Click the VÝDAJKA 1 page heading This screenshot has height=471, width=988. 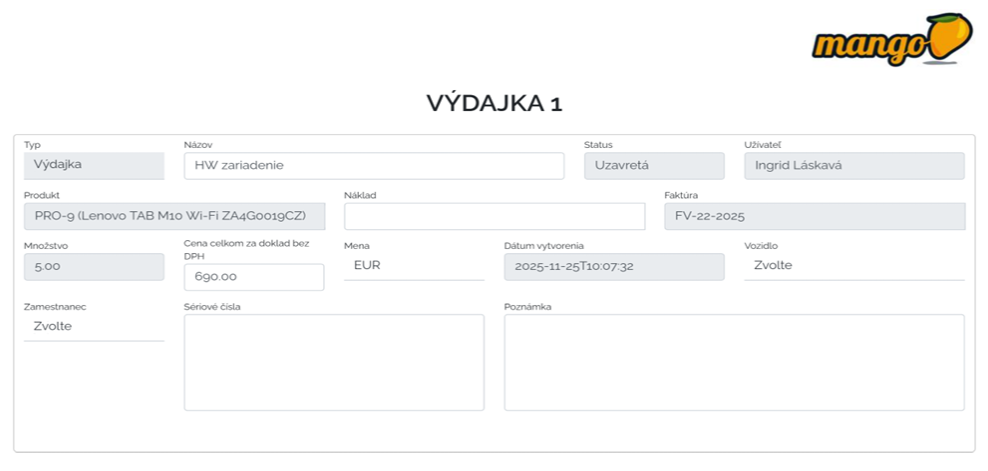[x=494, y=104]
